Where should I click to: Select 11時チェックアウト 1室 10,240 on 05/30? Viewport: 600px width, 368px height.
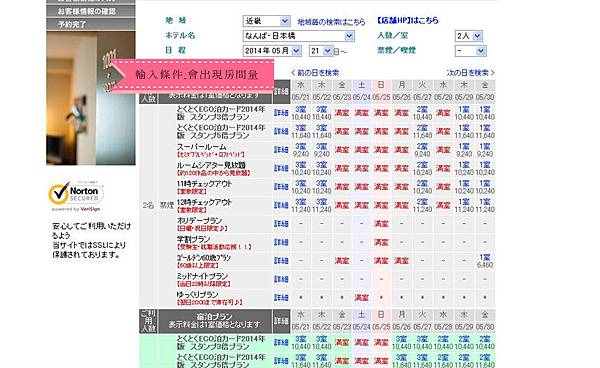485,187
